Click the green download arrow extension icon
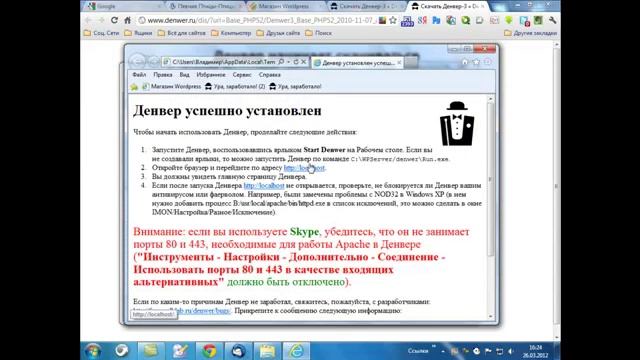The image size is (640, 360). pos(509,20)
